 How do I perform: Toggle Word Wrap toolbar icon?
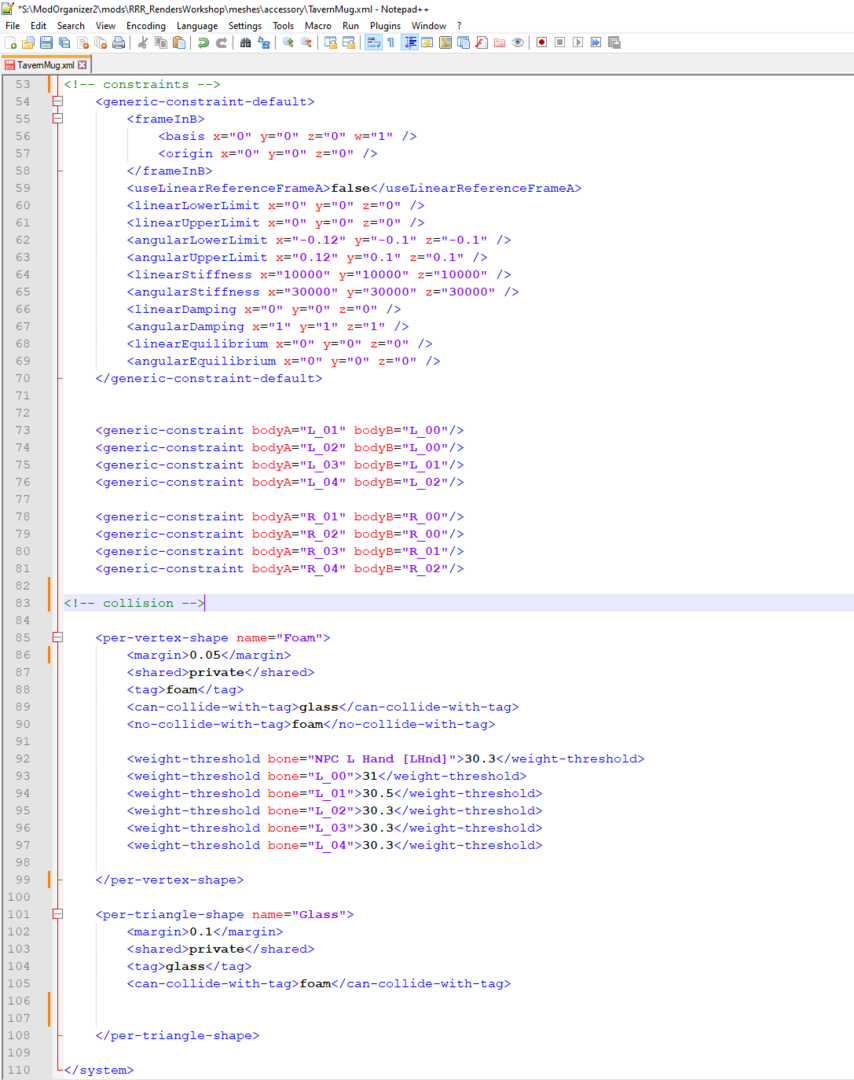pos(373,43)
